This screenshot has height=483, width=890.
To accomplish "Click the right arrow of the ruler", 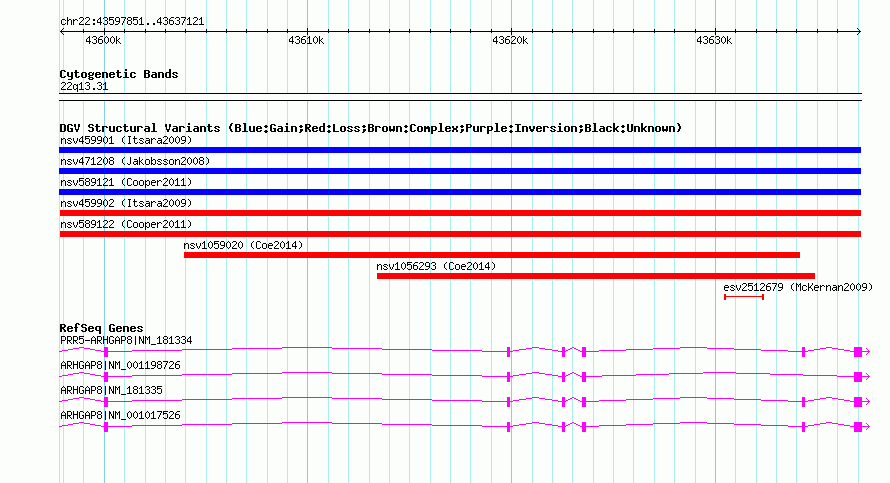I will pyautogui.click(x=859, y=31).
